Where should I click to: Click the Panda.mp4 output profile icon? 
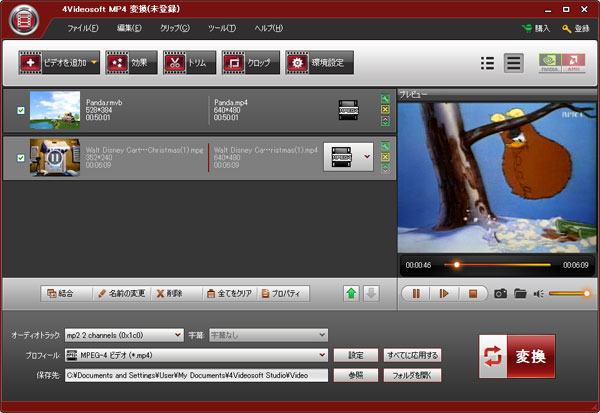coord(348,110)
